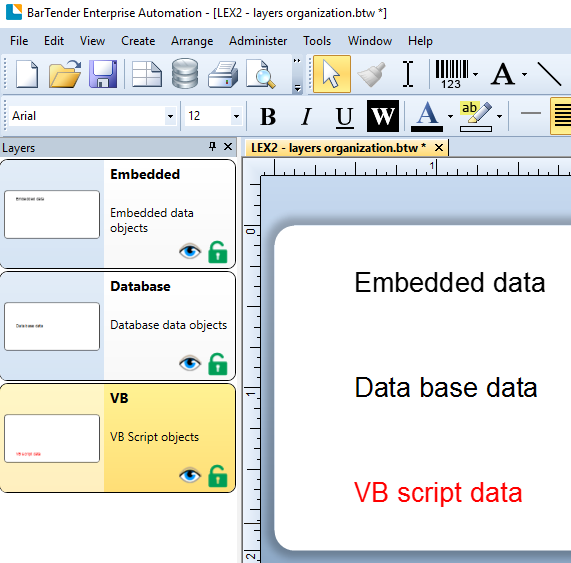Open the Help menu
This screenshot has height=563, width=571.
pyautogui.click(x=420, y=41)
